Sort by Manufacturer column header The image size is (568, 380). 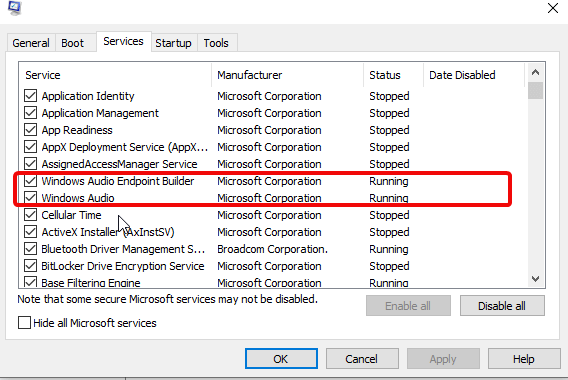(x=287, y=75)
